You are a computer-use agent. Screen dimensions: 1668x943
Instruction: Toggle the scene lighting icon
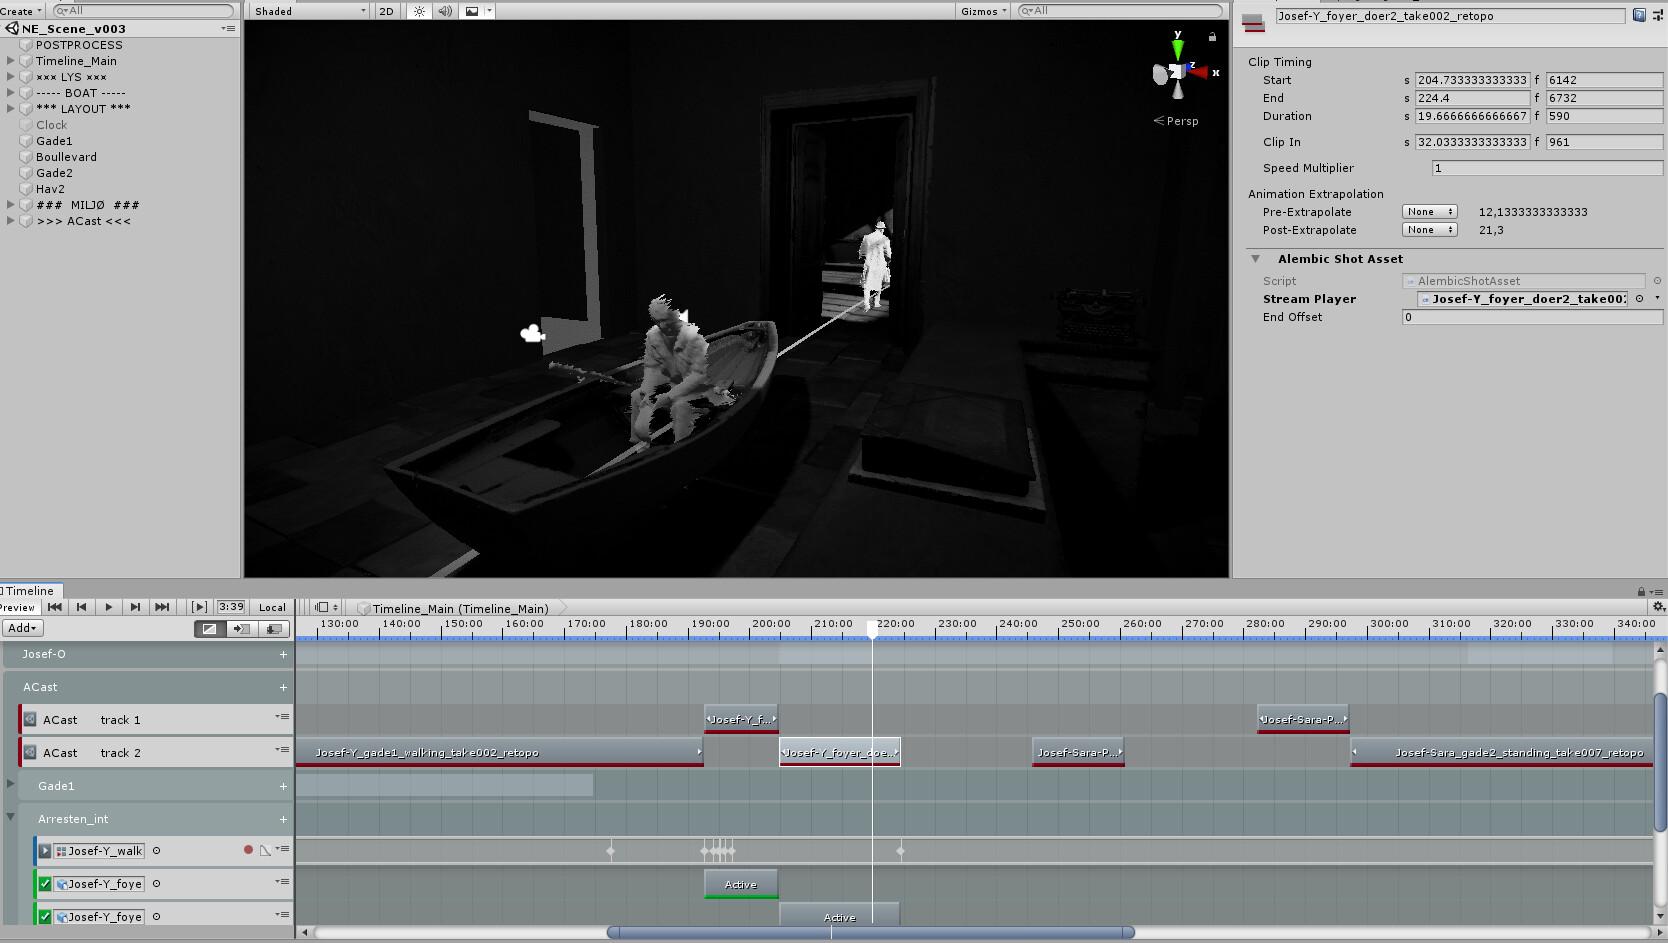point(418,11)
